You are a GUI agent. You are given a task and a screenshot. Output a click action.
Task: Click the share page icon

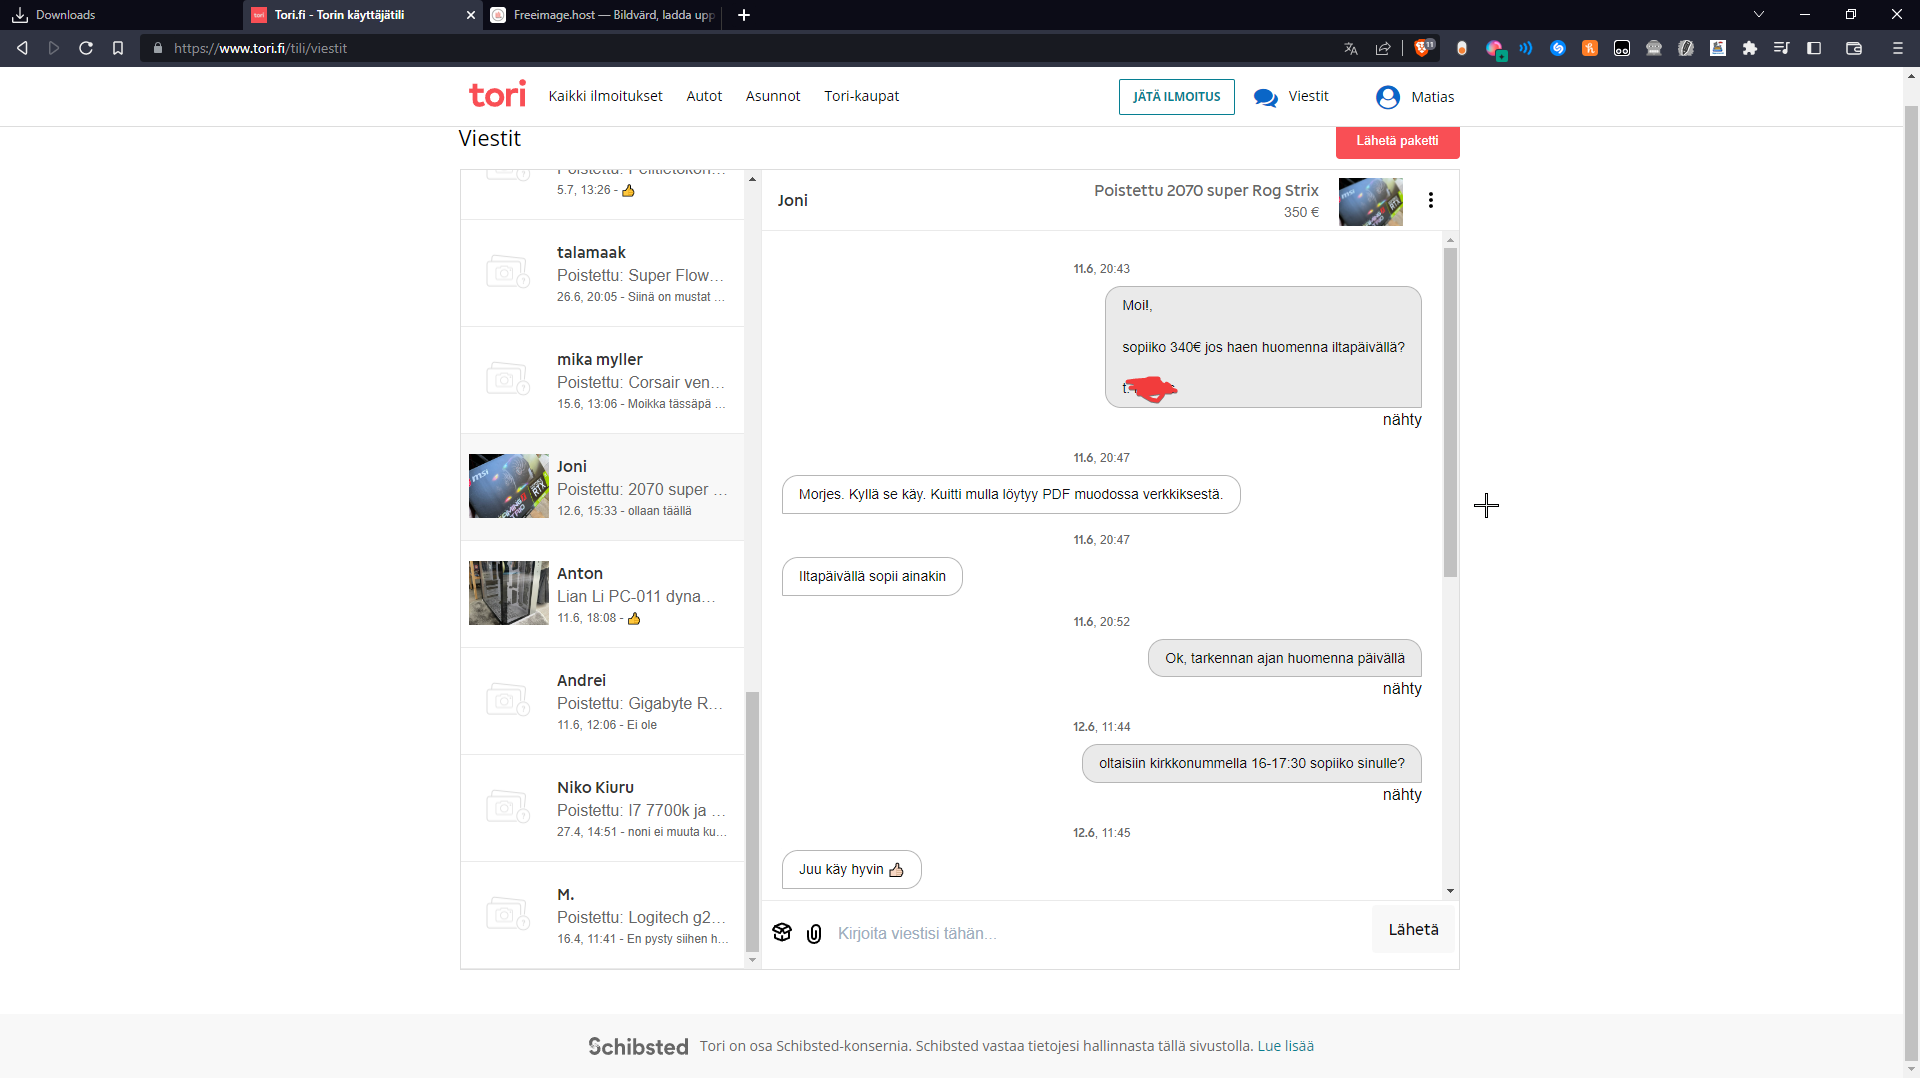click(1383, 48)
